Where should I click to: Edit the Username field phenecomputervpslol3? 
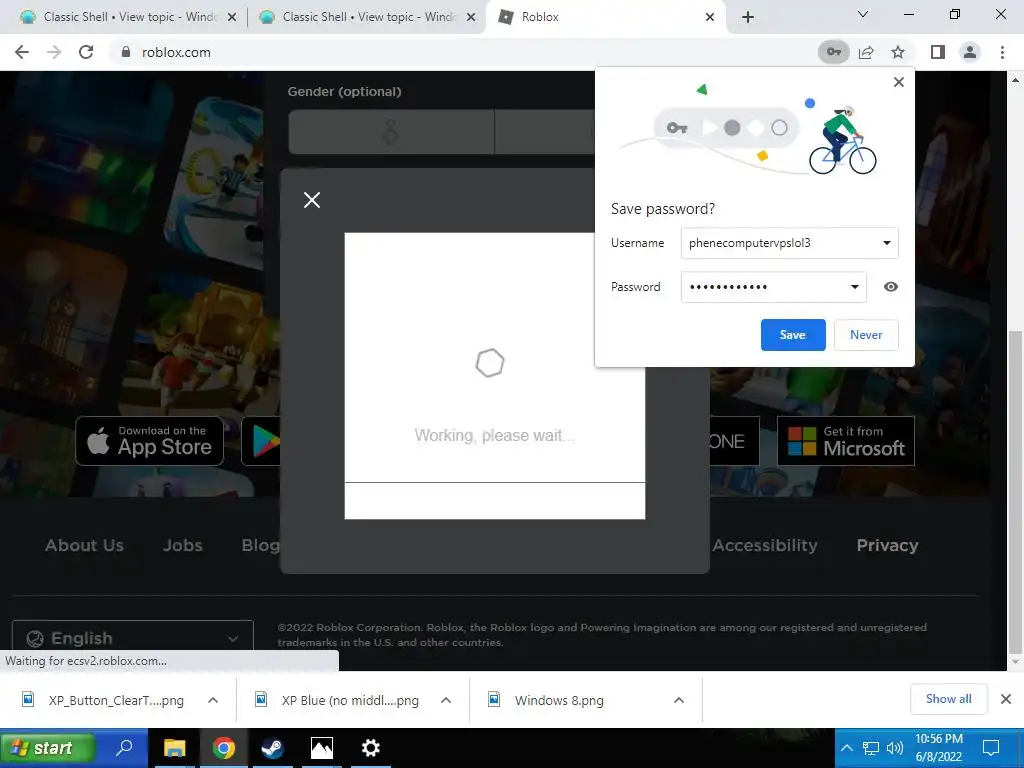(x=790, y=243)
